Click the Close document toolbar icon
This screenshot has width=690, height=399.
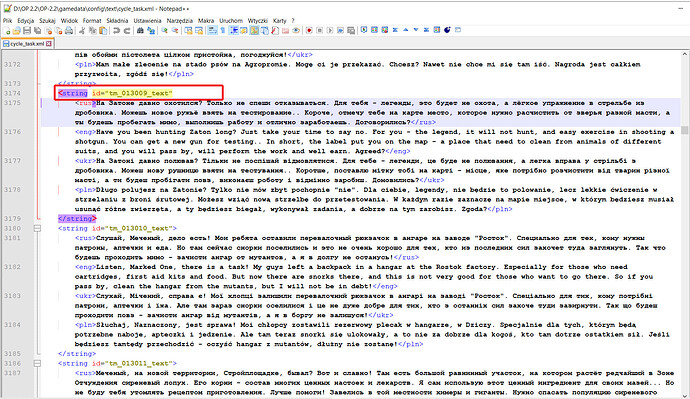click(x=48, y=30)
